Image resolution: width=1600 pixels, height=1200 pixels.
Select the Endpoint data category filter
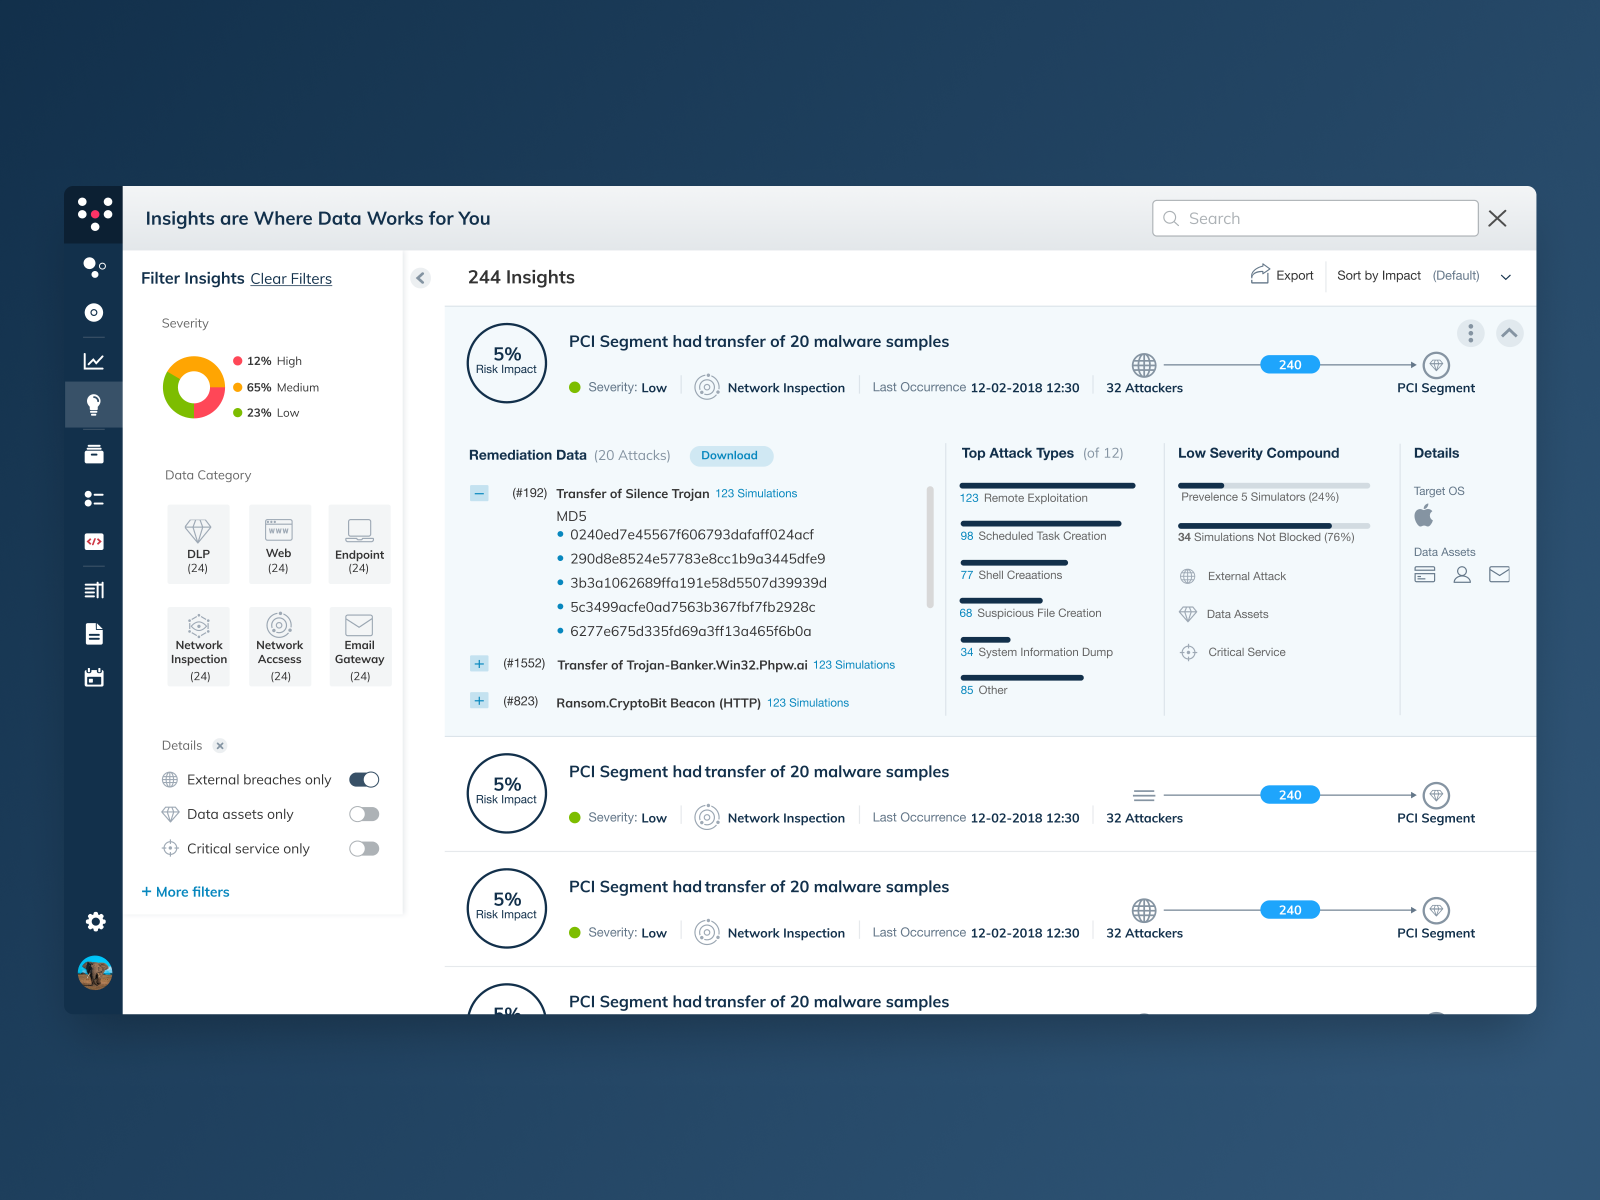pyautogui.click(x=359, y=544)
